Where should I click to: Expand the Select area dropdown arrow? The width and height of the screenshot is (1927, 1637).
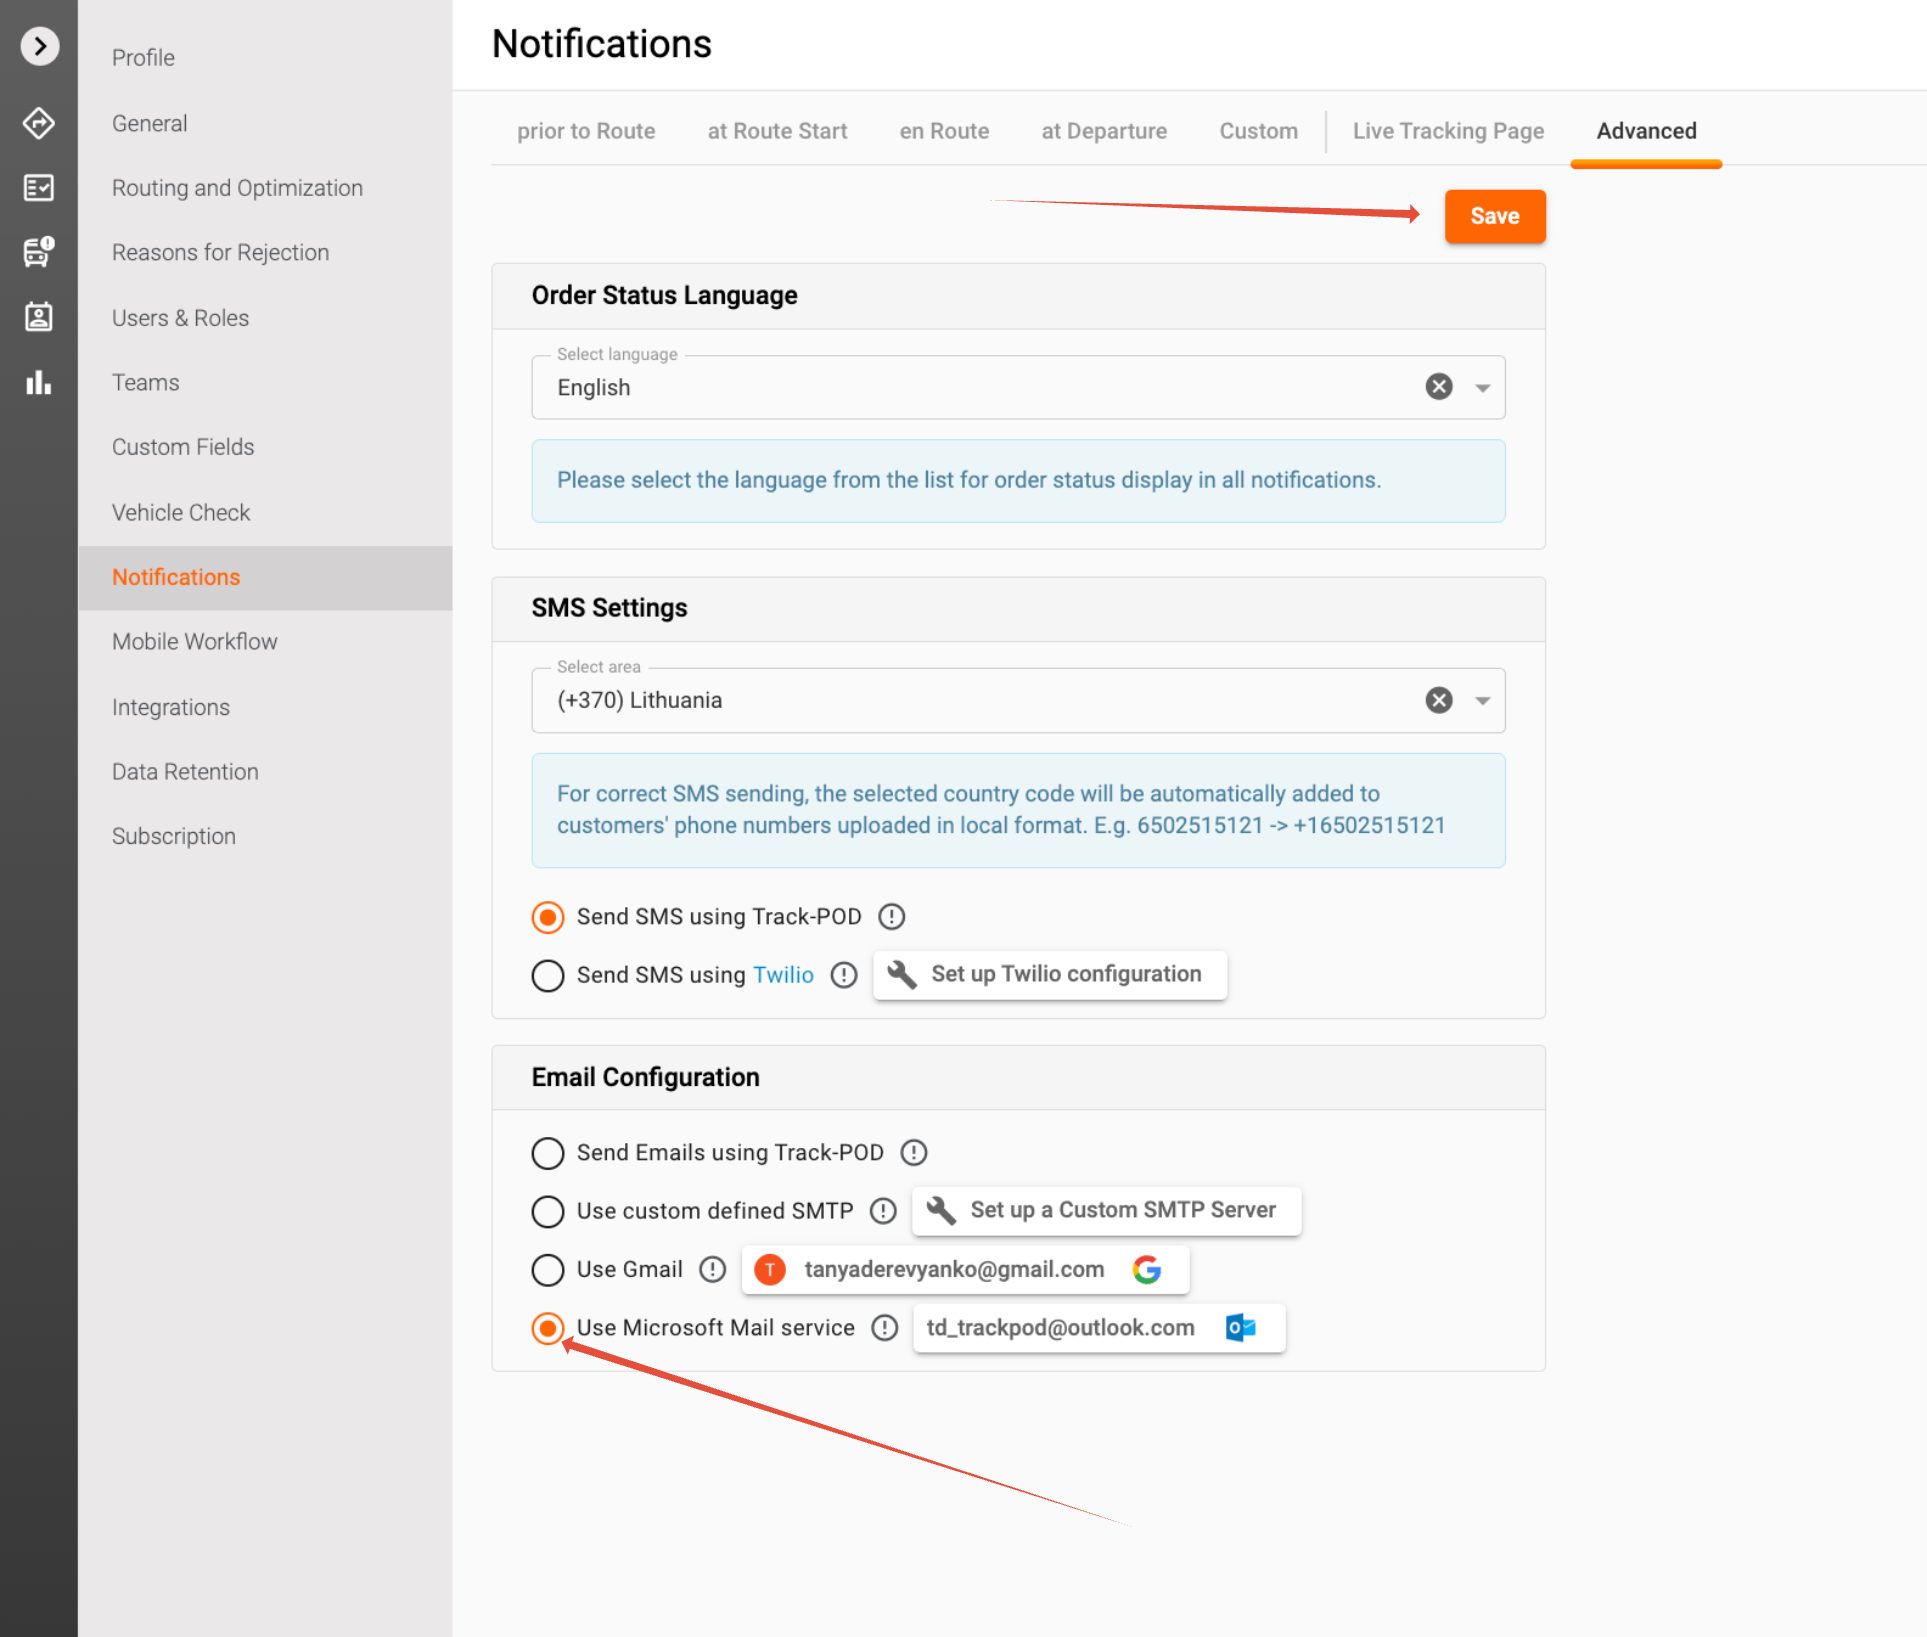click(1482, 701)
